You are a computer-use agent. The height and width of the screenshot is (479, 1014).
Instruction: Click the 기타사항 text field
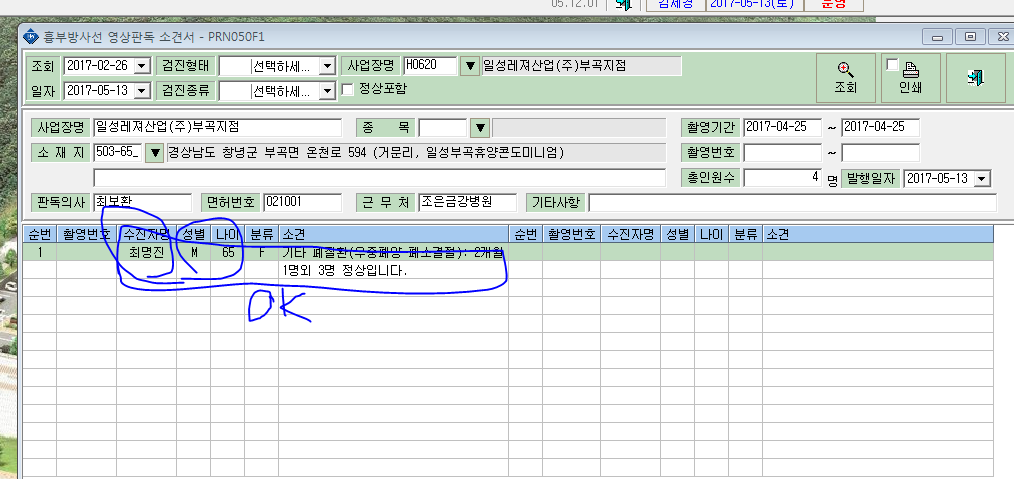click(792, 202)
